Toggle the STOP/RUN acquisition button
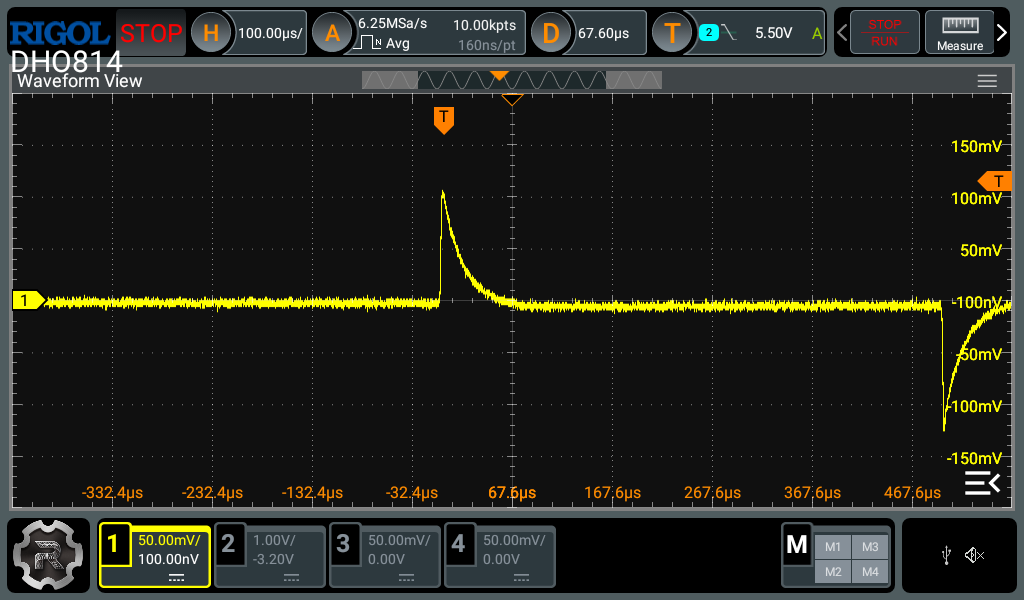1024x600 pixels. [883, 32]
